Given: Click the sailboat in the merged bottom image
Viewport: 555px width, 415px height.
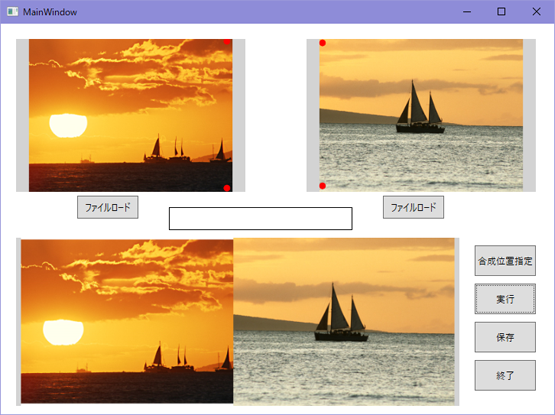Looking at the screenshot, I should [341, 313].
